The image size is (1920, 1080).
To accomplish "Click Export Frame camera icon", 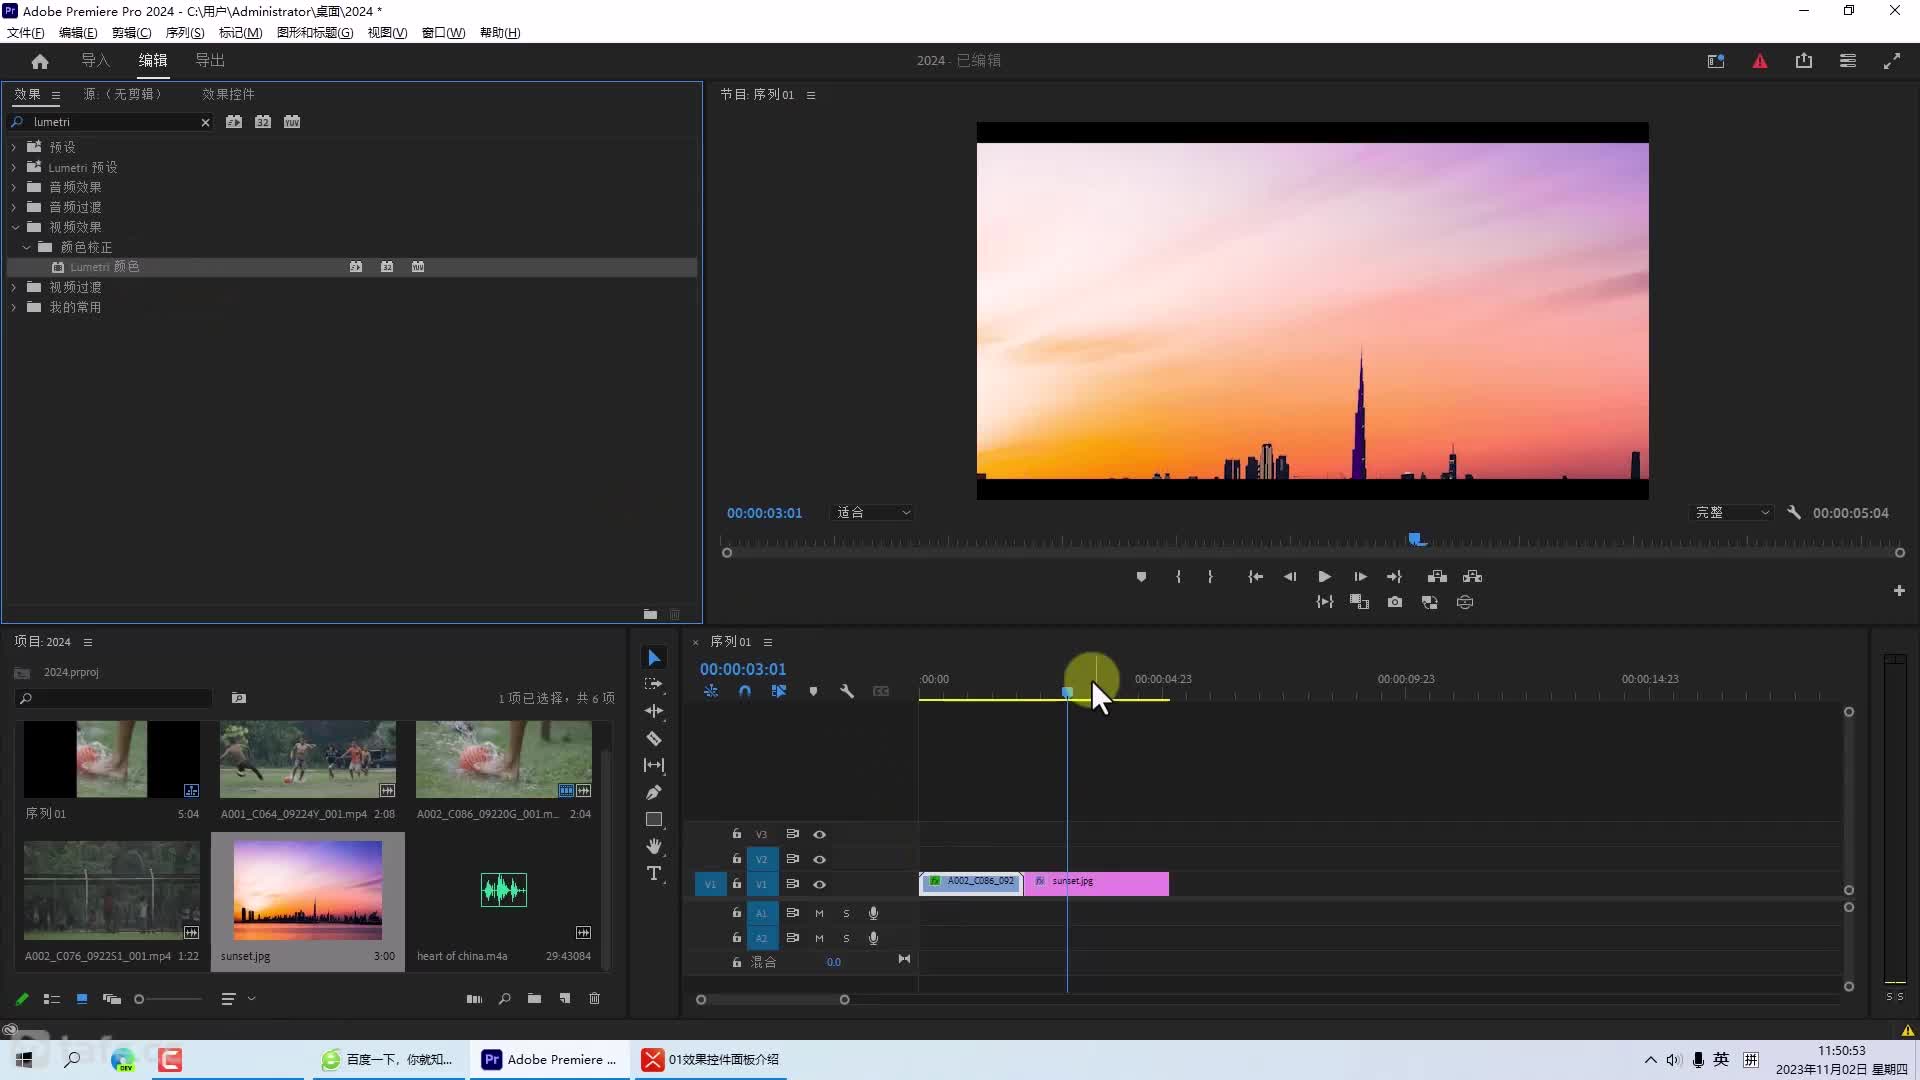I will [x=1395, y=602].
